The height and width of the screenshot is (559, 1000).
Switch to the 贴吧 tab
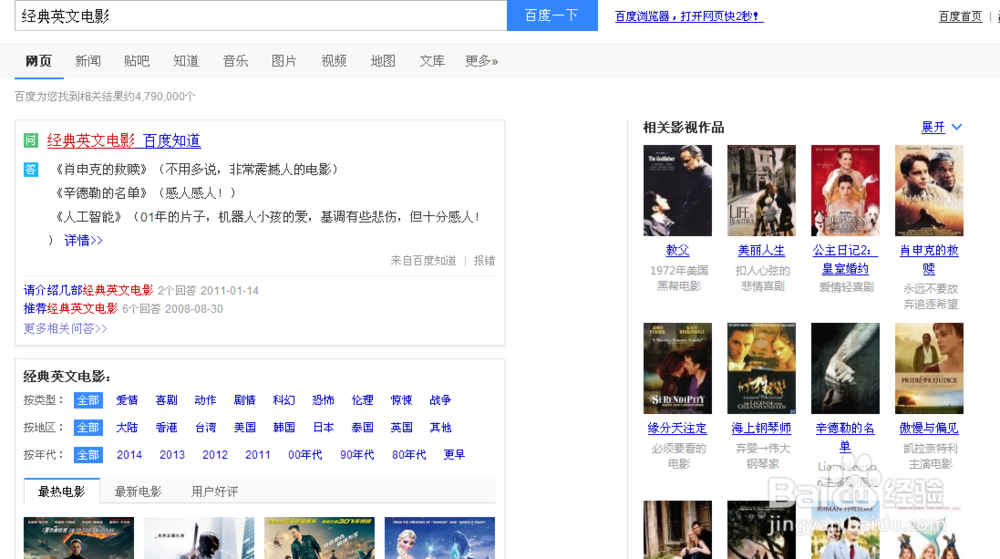[136, 61]
